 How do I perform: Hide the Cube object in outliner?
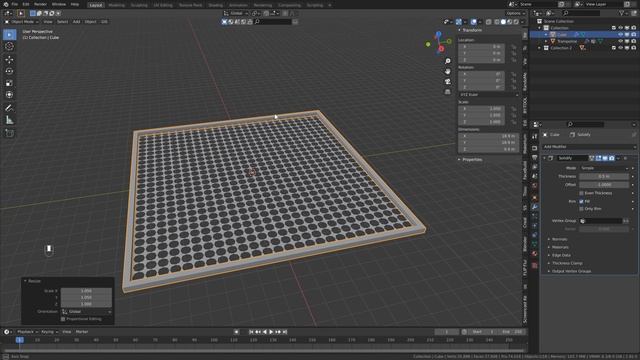[x=620, y=35]
